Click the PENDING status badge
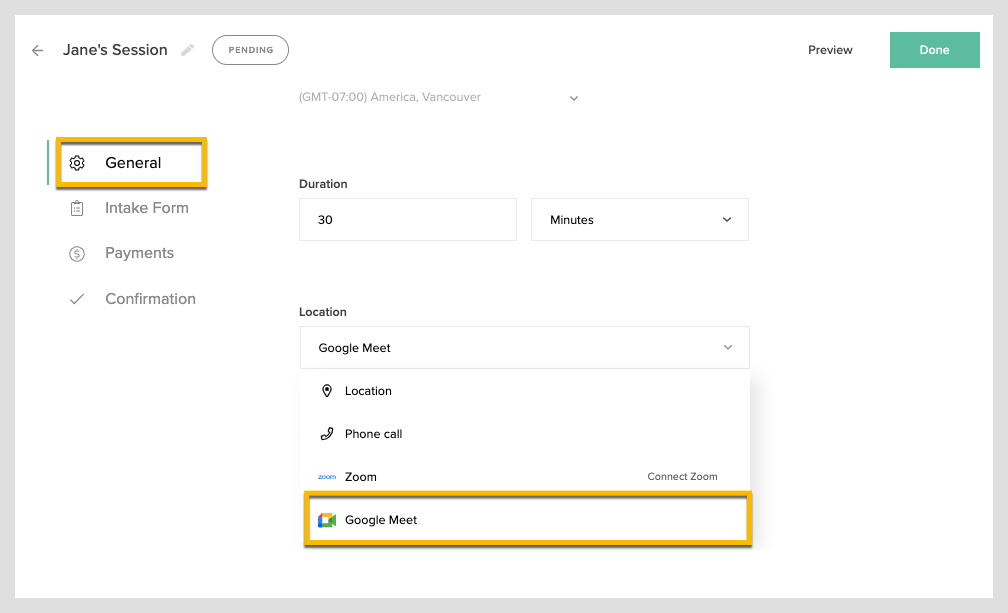Viewport: 1008px width, 613px height. [x=251, y=50]
